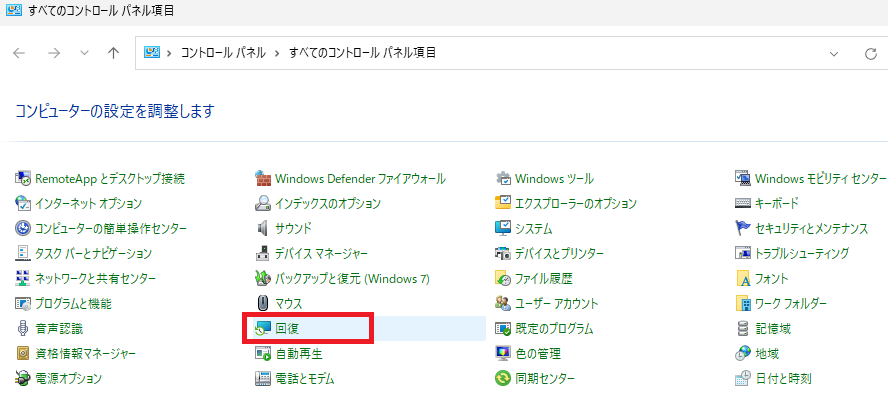This screenshot has width=888, height=419.
Task: Click the ユーザー アカウント icon
Action: click(503, 303)
